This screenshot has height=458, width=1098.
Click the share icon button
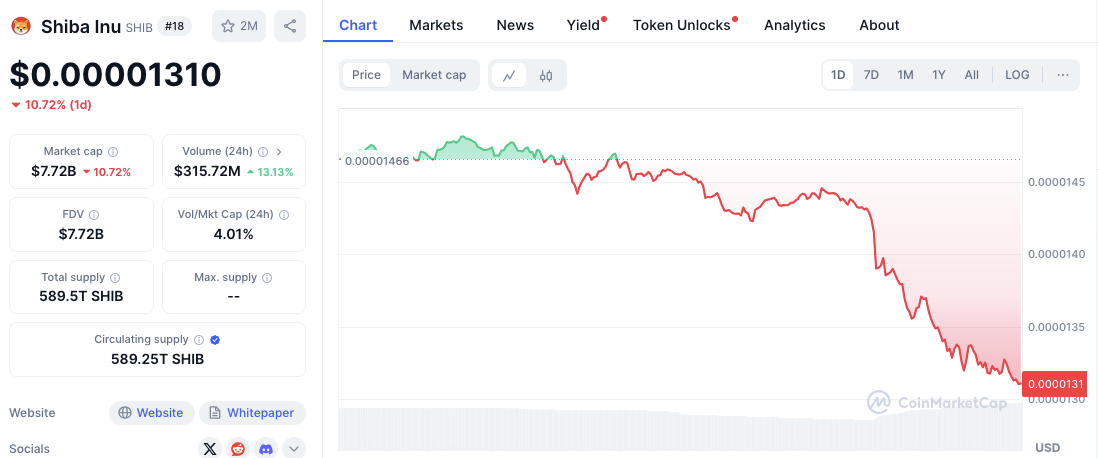coord(290,26)
